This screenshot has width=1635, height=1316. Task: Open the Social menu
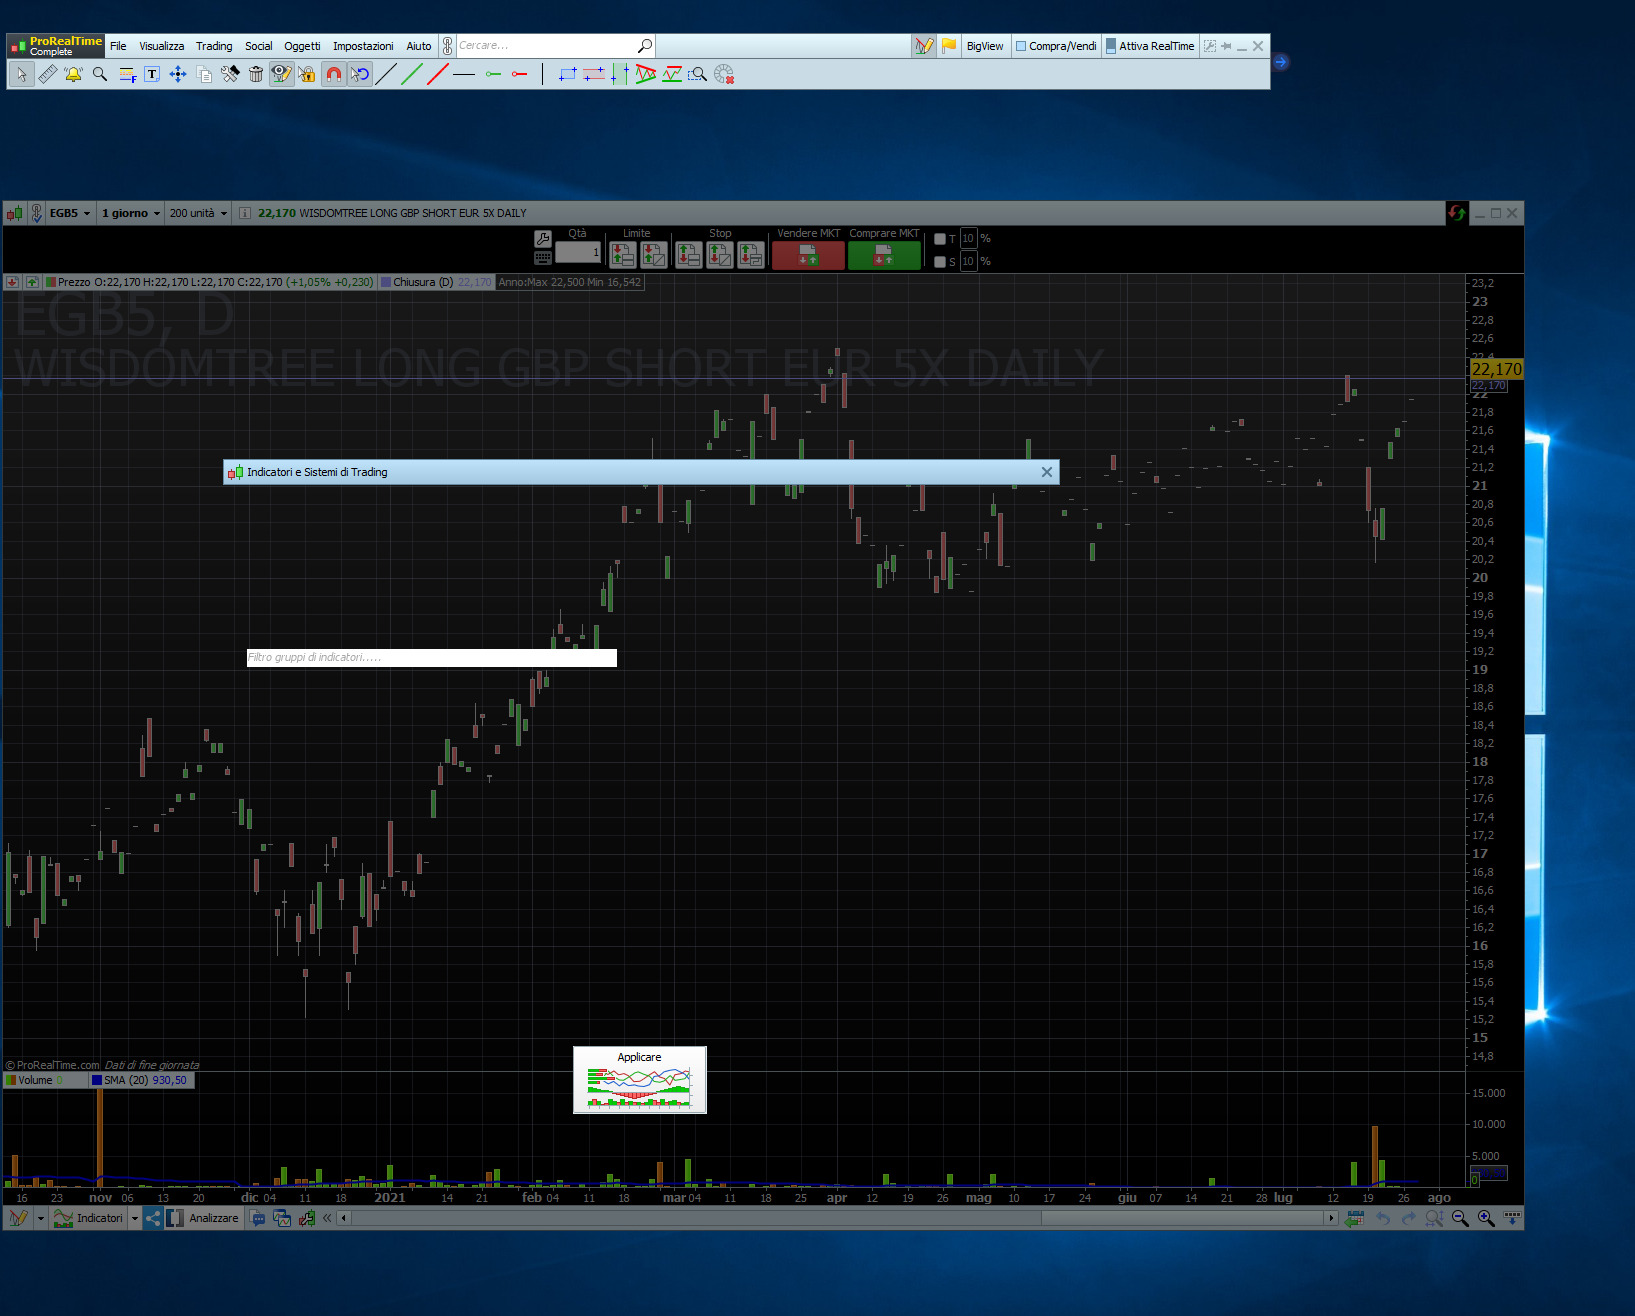pyautogui.click(x=259, y=46)
